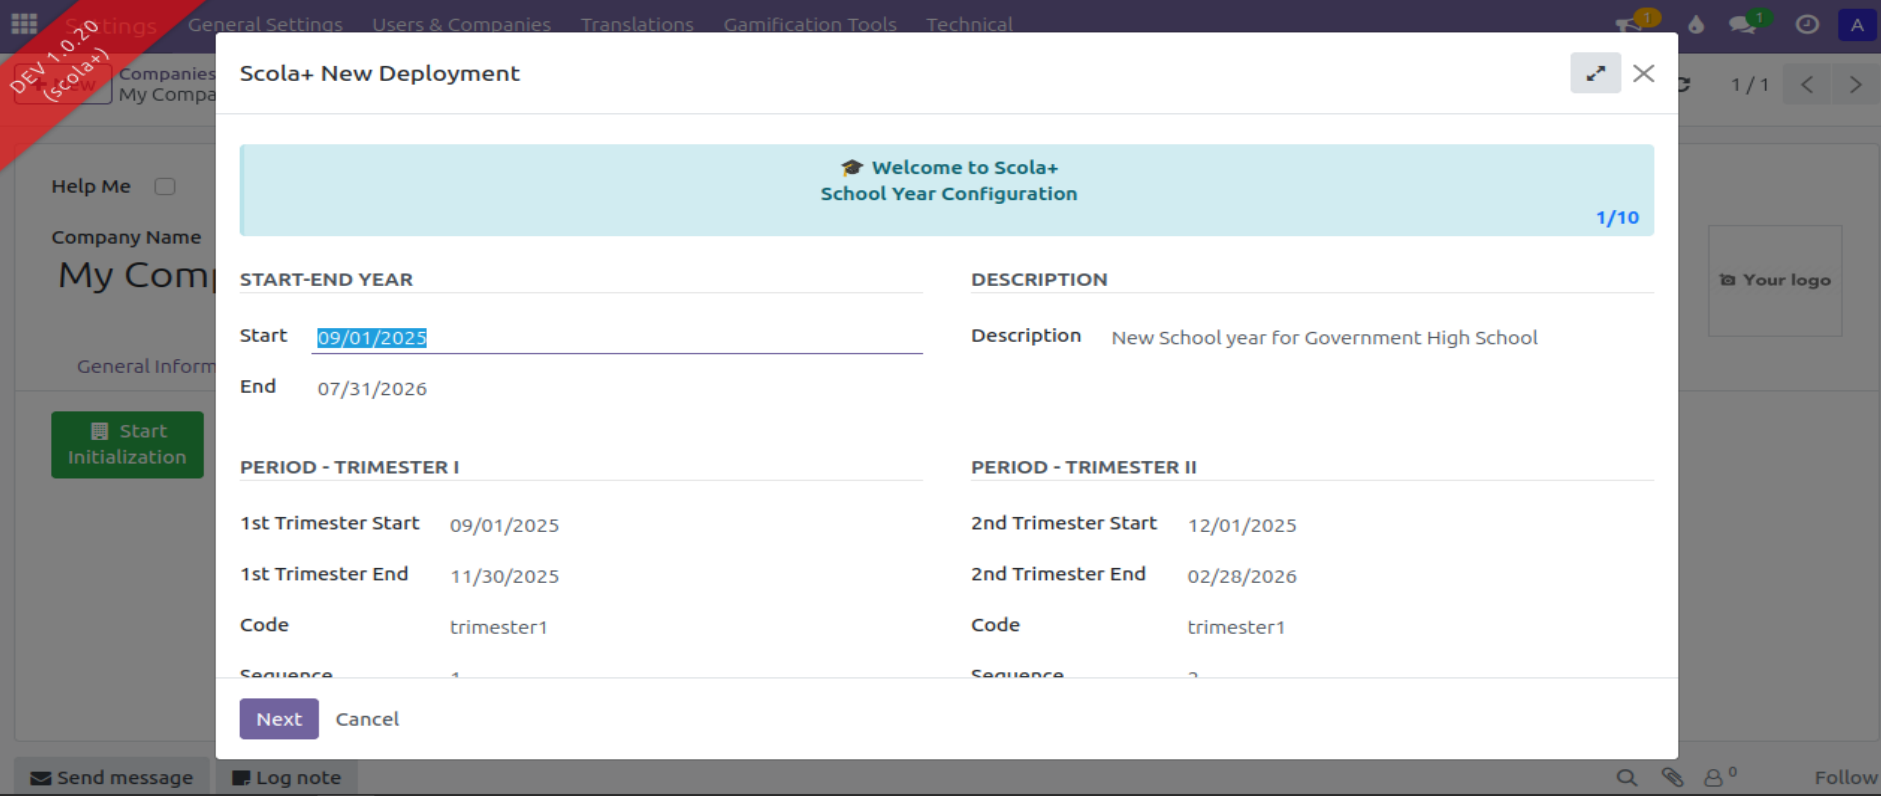Edit the school year Start date field
This screenshot has width=1881, height=796.
point(616,338)
